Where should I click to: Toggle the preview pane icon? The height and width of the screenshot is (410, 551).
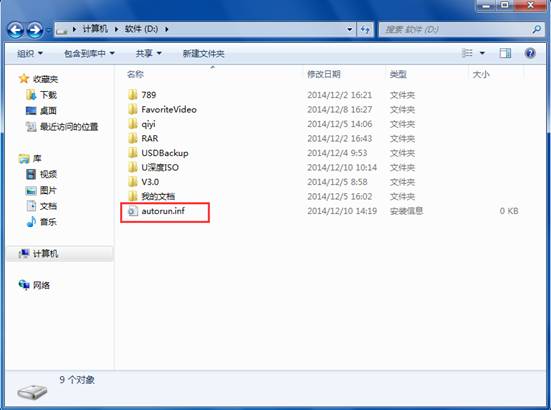tap(505, 53)
